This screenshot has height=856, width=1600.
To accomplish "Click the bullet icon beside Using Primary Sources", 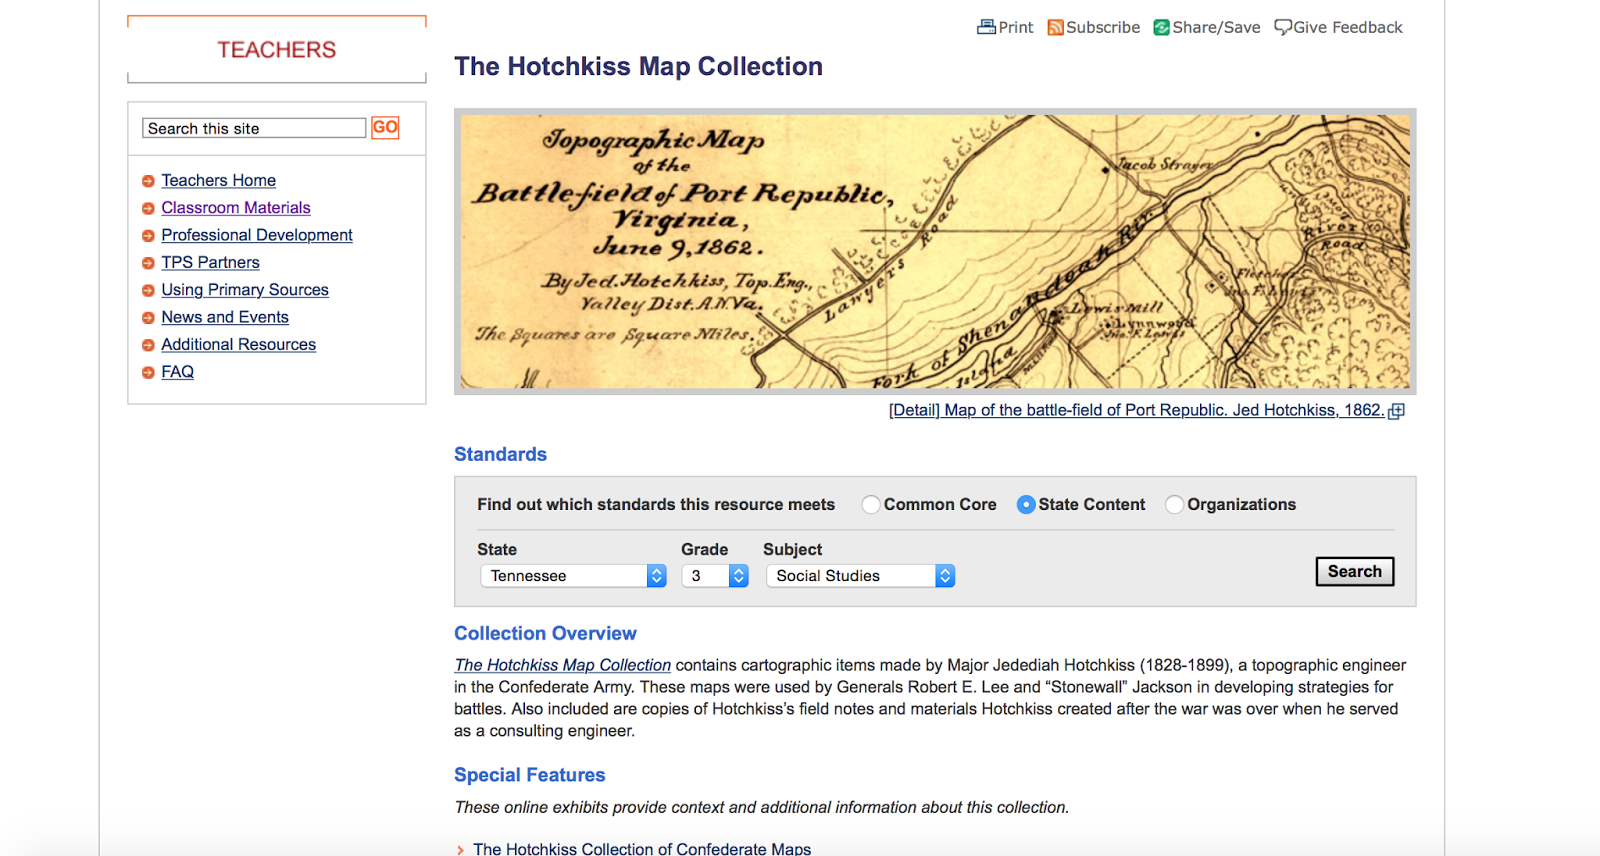I will click(148, 290).
